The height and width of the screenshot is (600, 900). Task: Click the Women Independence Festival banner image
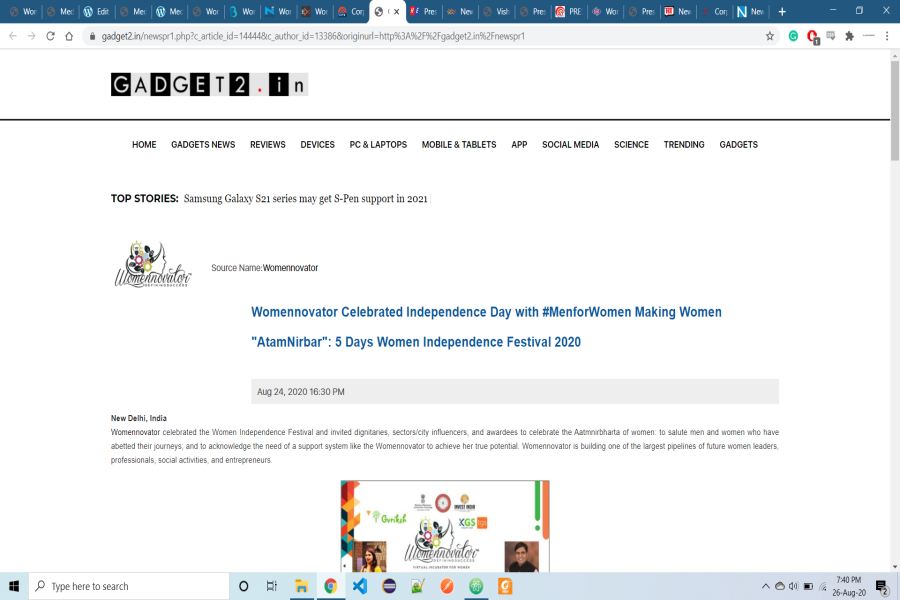pyautogui.click(x=445, y=526)
